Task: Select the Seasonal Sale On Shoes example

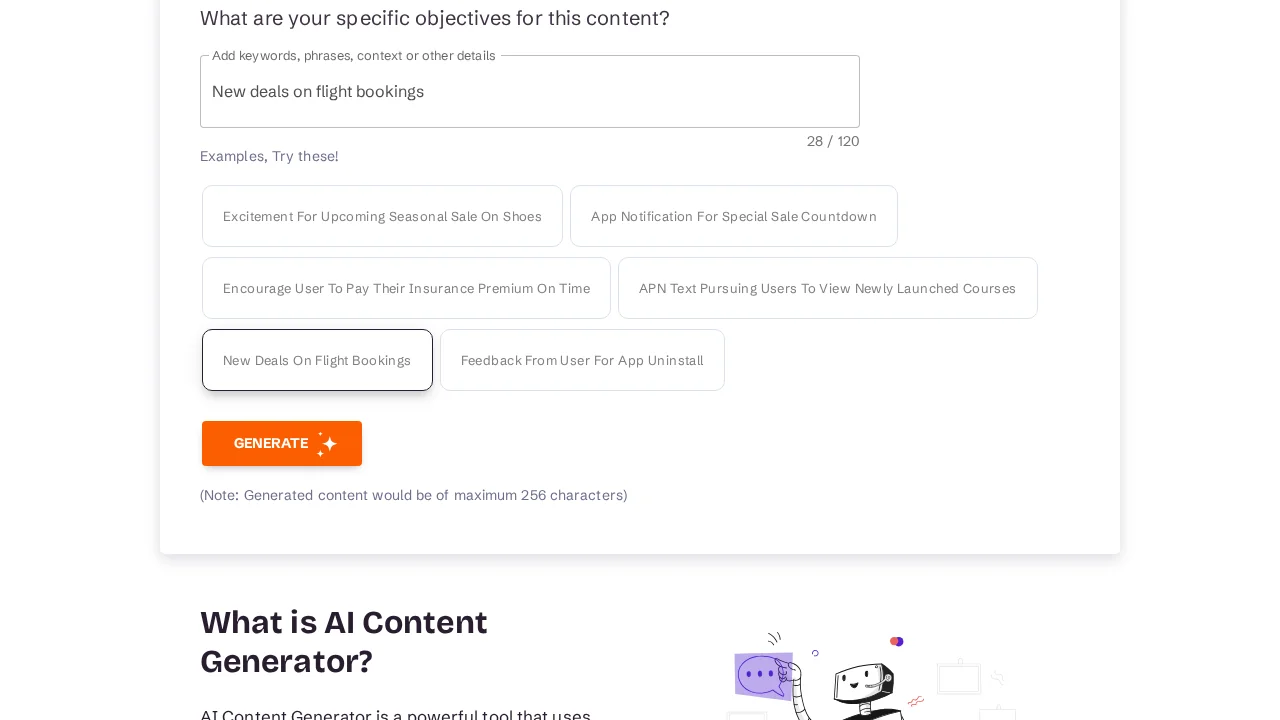Action: tap(382, 216)
